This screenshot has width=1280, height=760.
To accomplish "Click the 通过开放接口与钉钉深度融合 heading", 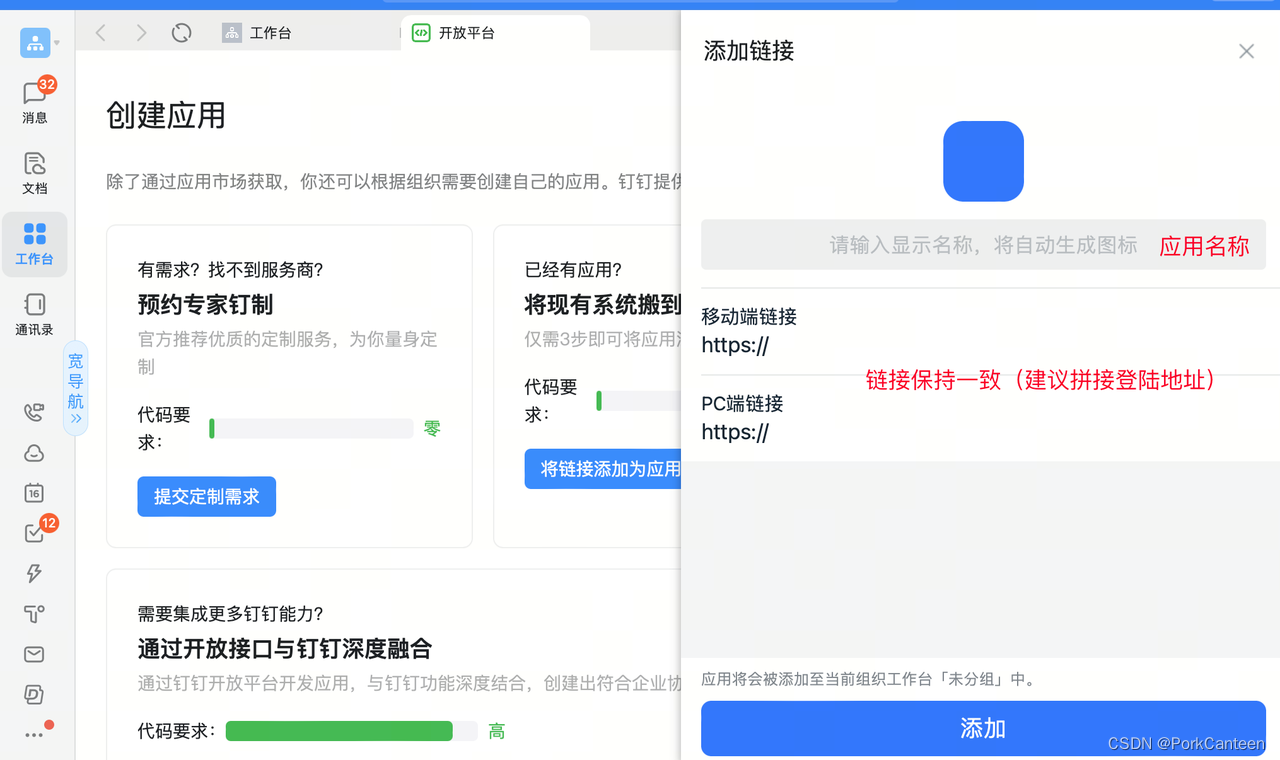I will point(285,649).
